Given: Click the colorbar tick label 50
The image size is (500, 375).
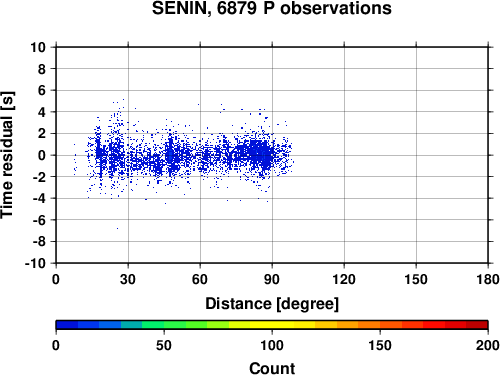Looking at the screenshot, I should coord(164,345).
